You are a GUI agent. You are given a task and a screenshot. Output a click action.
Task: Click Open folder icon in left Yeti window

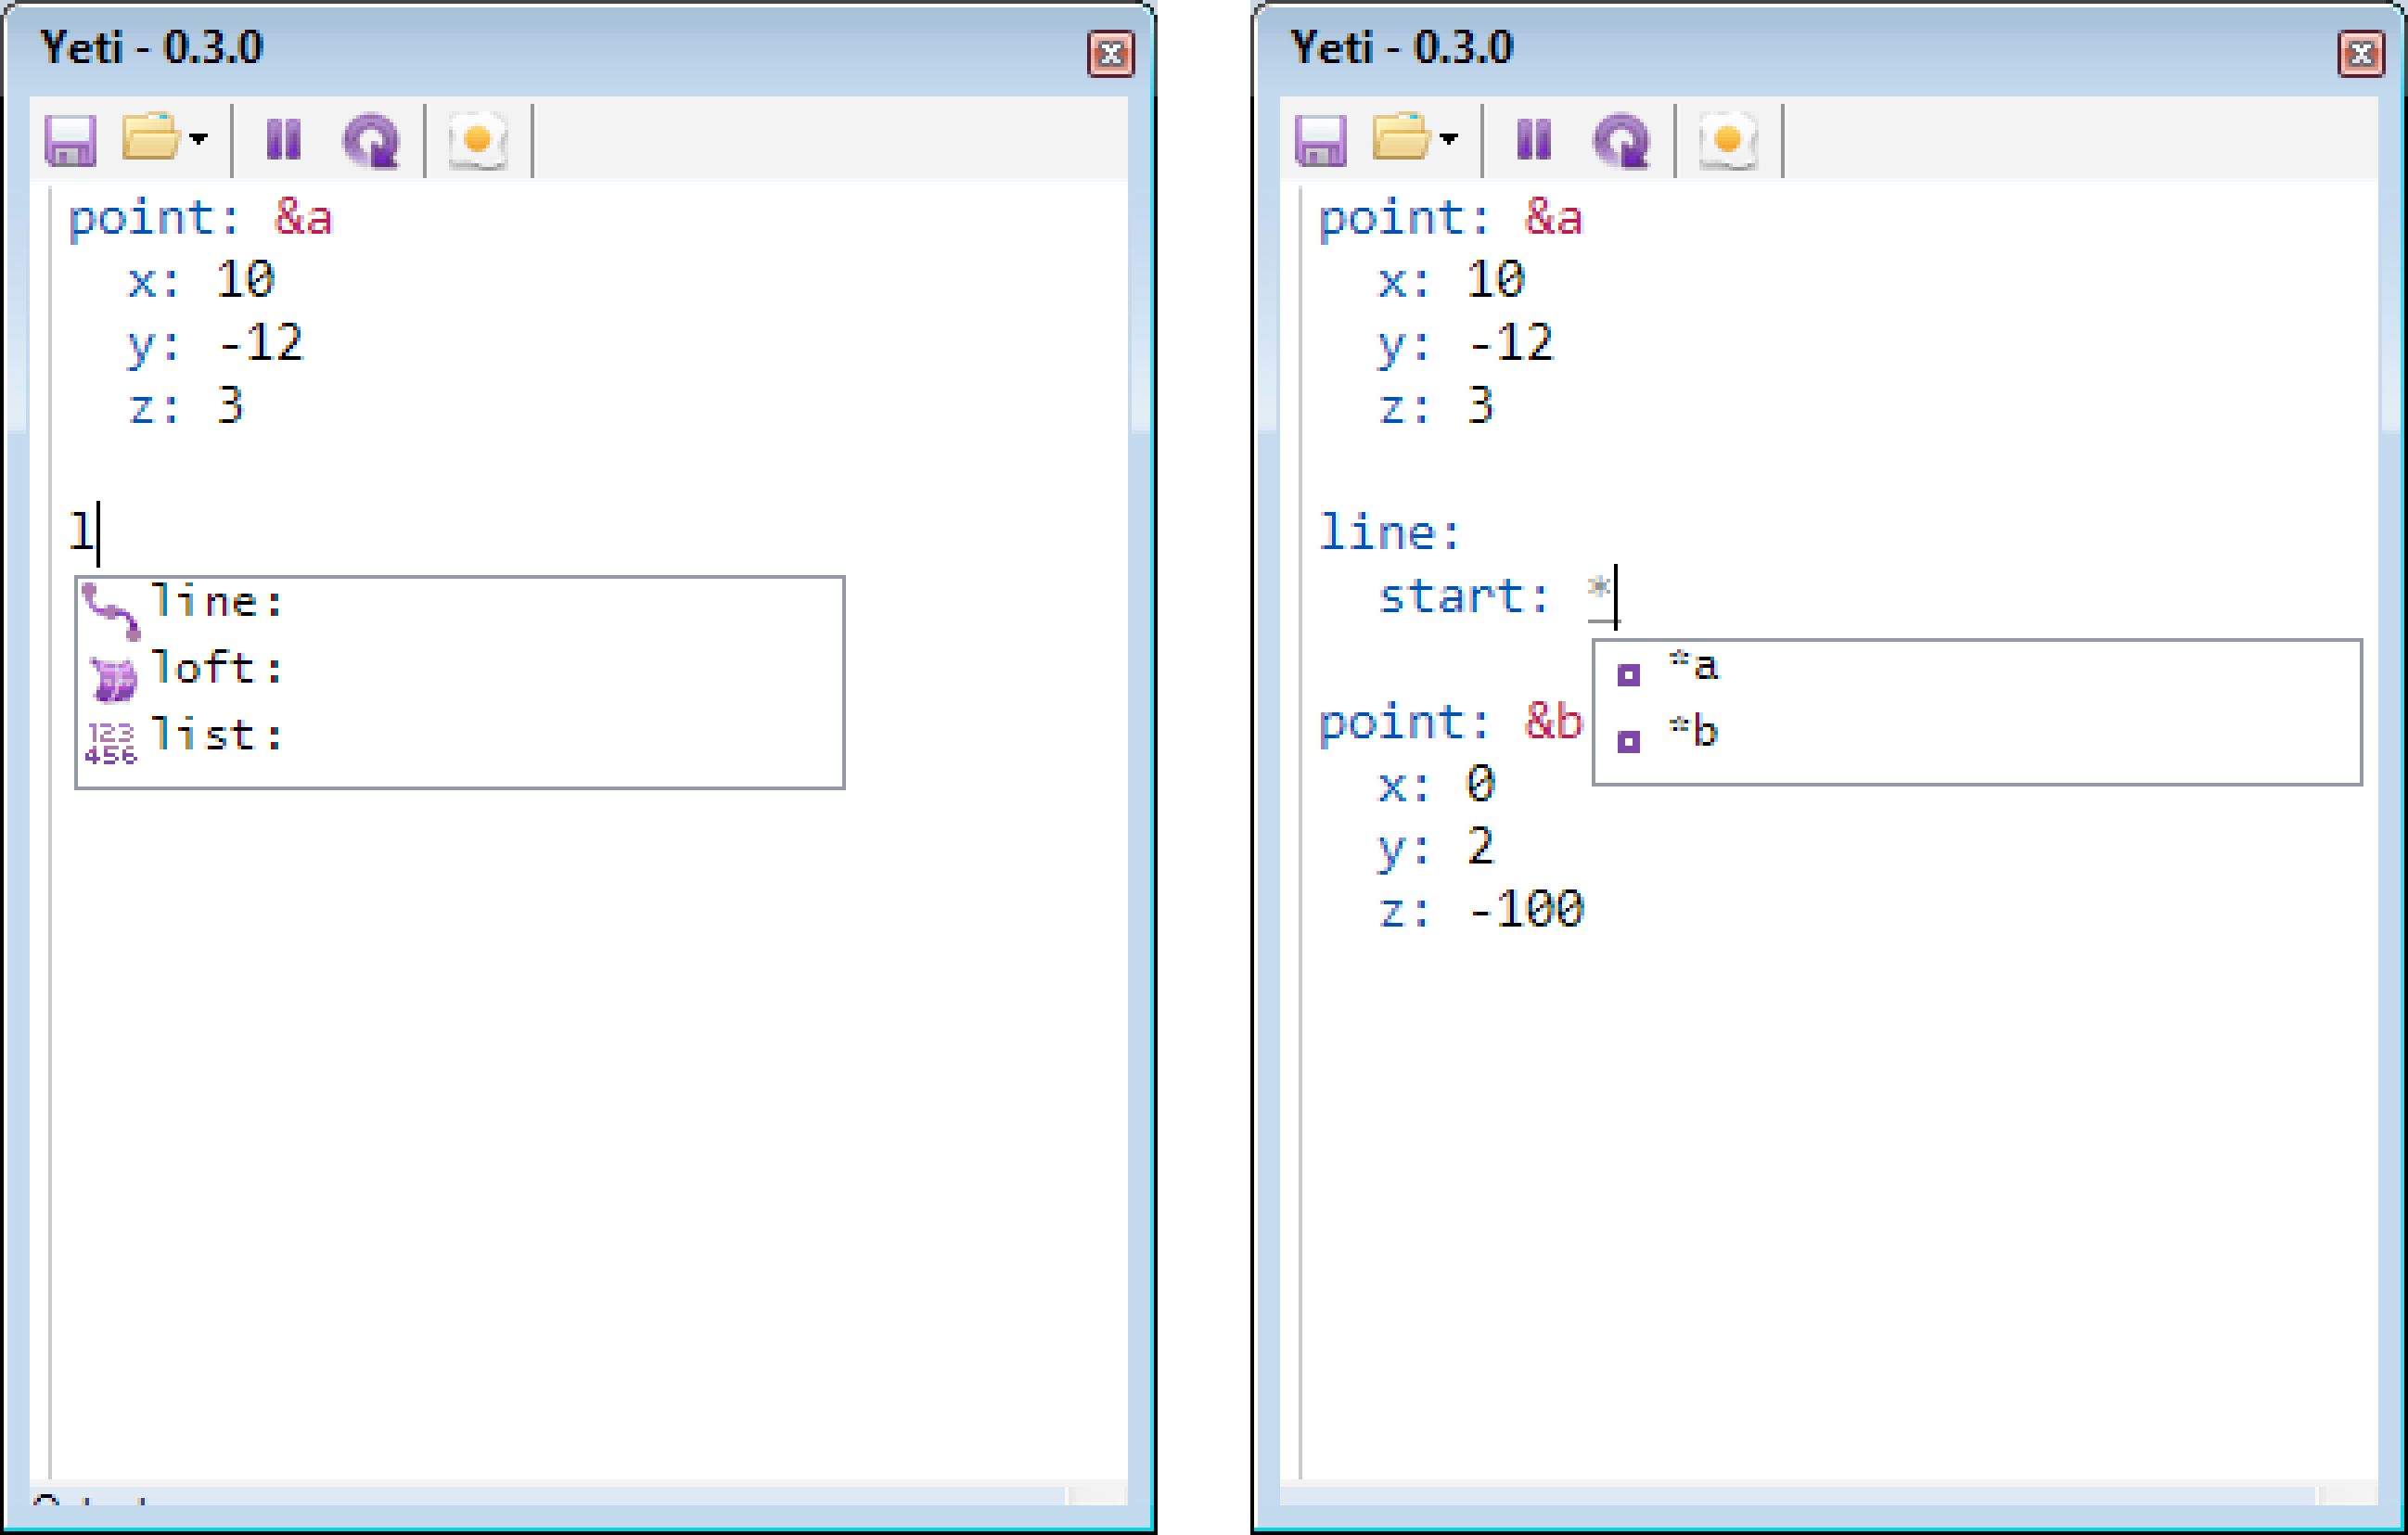tap(151, 137)
